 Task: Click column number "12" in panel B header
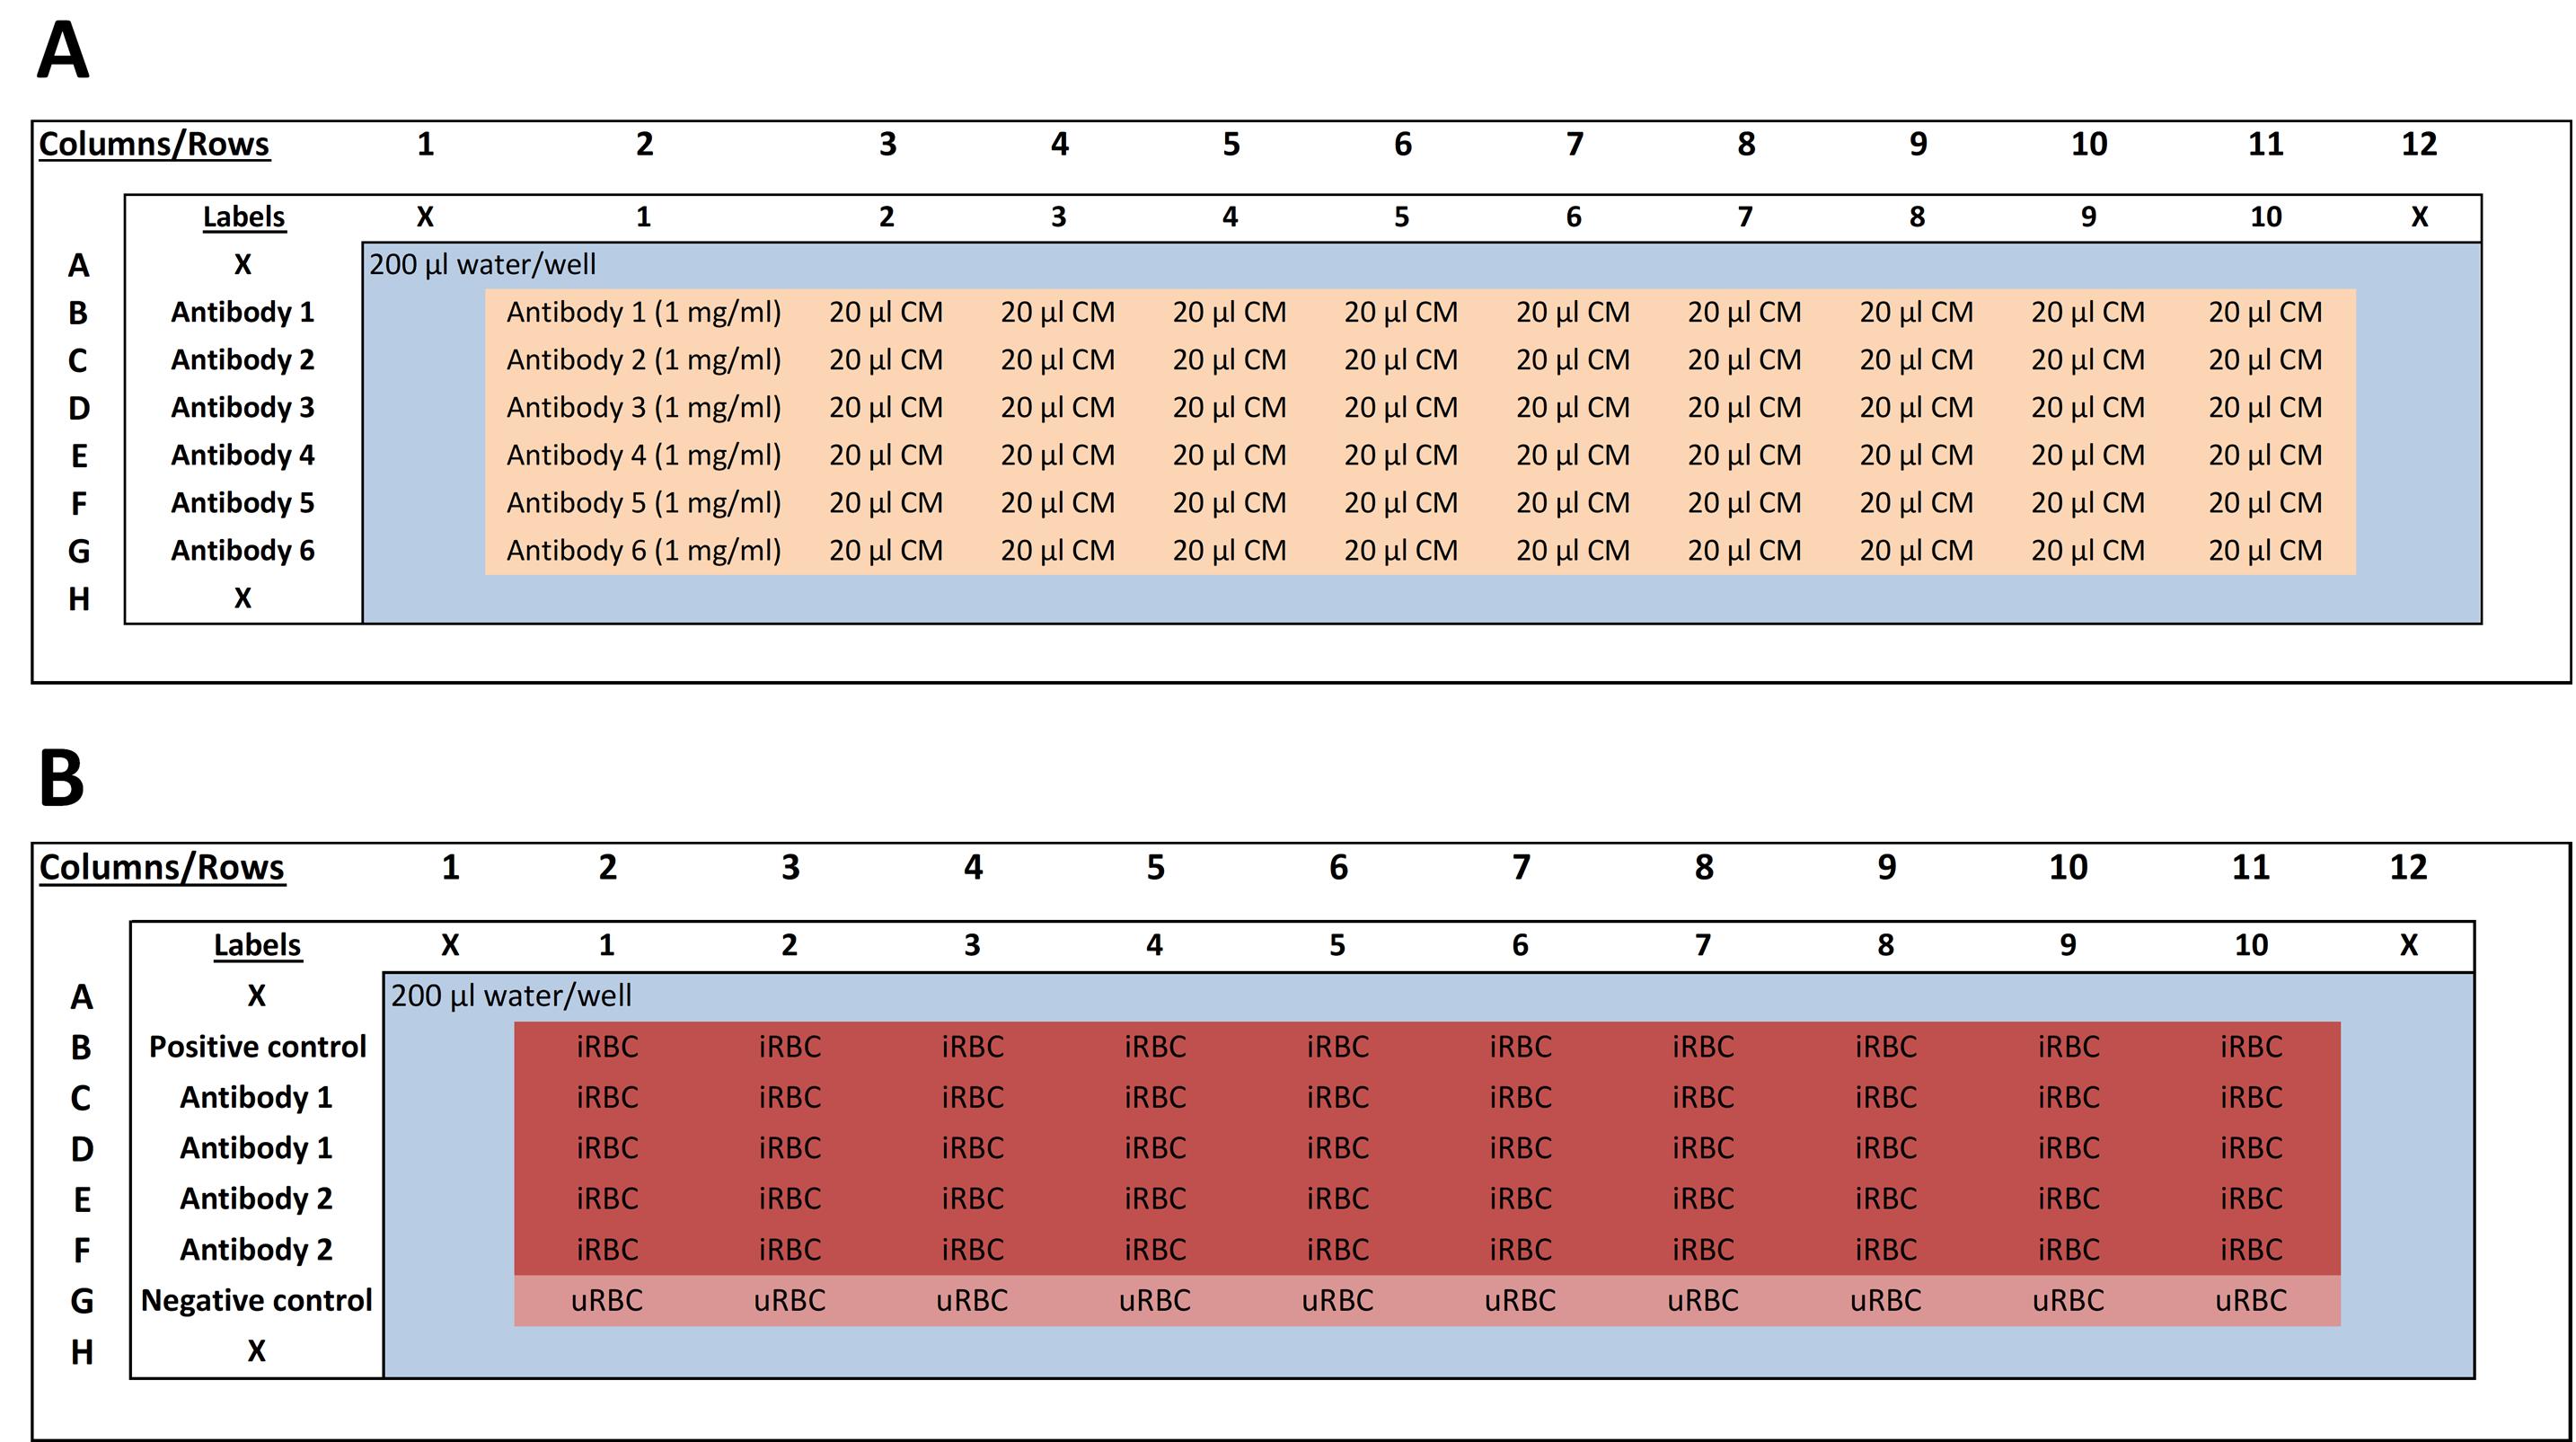pos(2408,868)
